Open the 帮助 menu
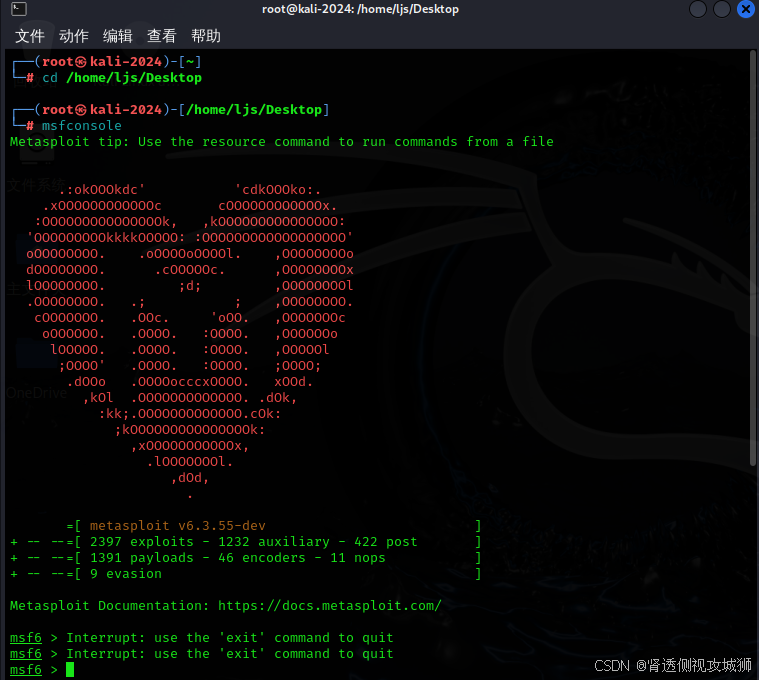This screenshot has width=759, height=680. (206, 36)
